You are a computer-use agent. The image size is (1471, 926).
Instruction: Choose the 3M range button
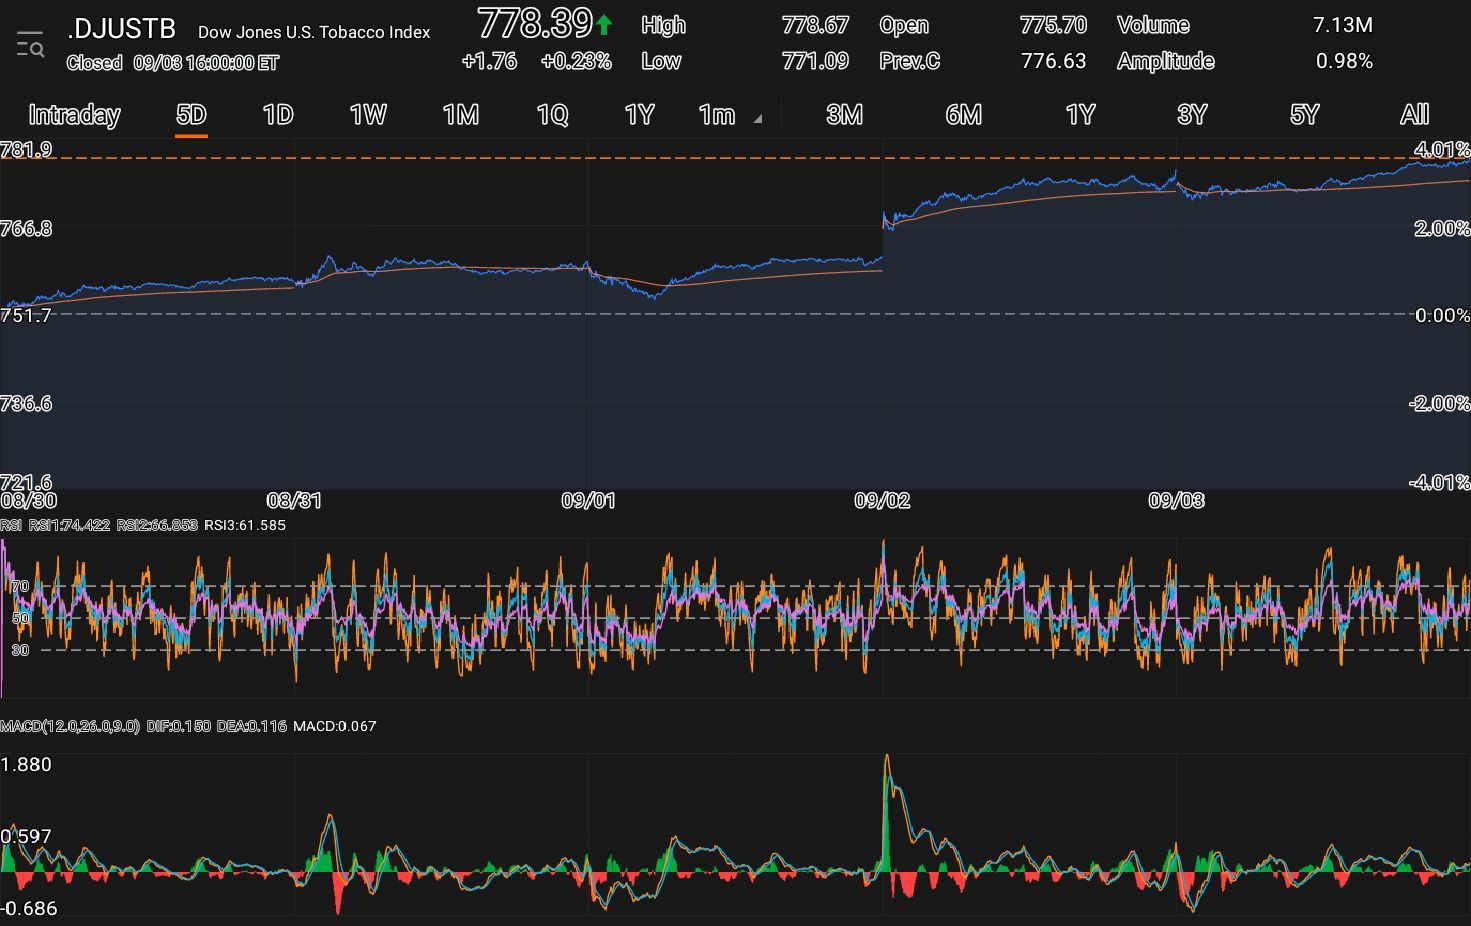tap(844, 115)
